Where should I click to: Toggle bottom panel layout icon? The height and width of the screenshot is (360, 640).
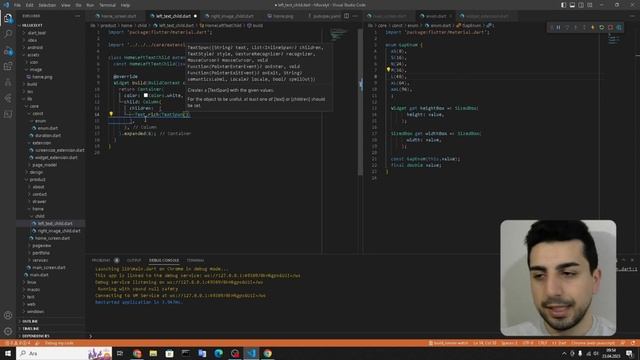[572, 5]
